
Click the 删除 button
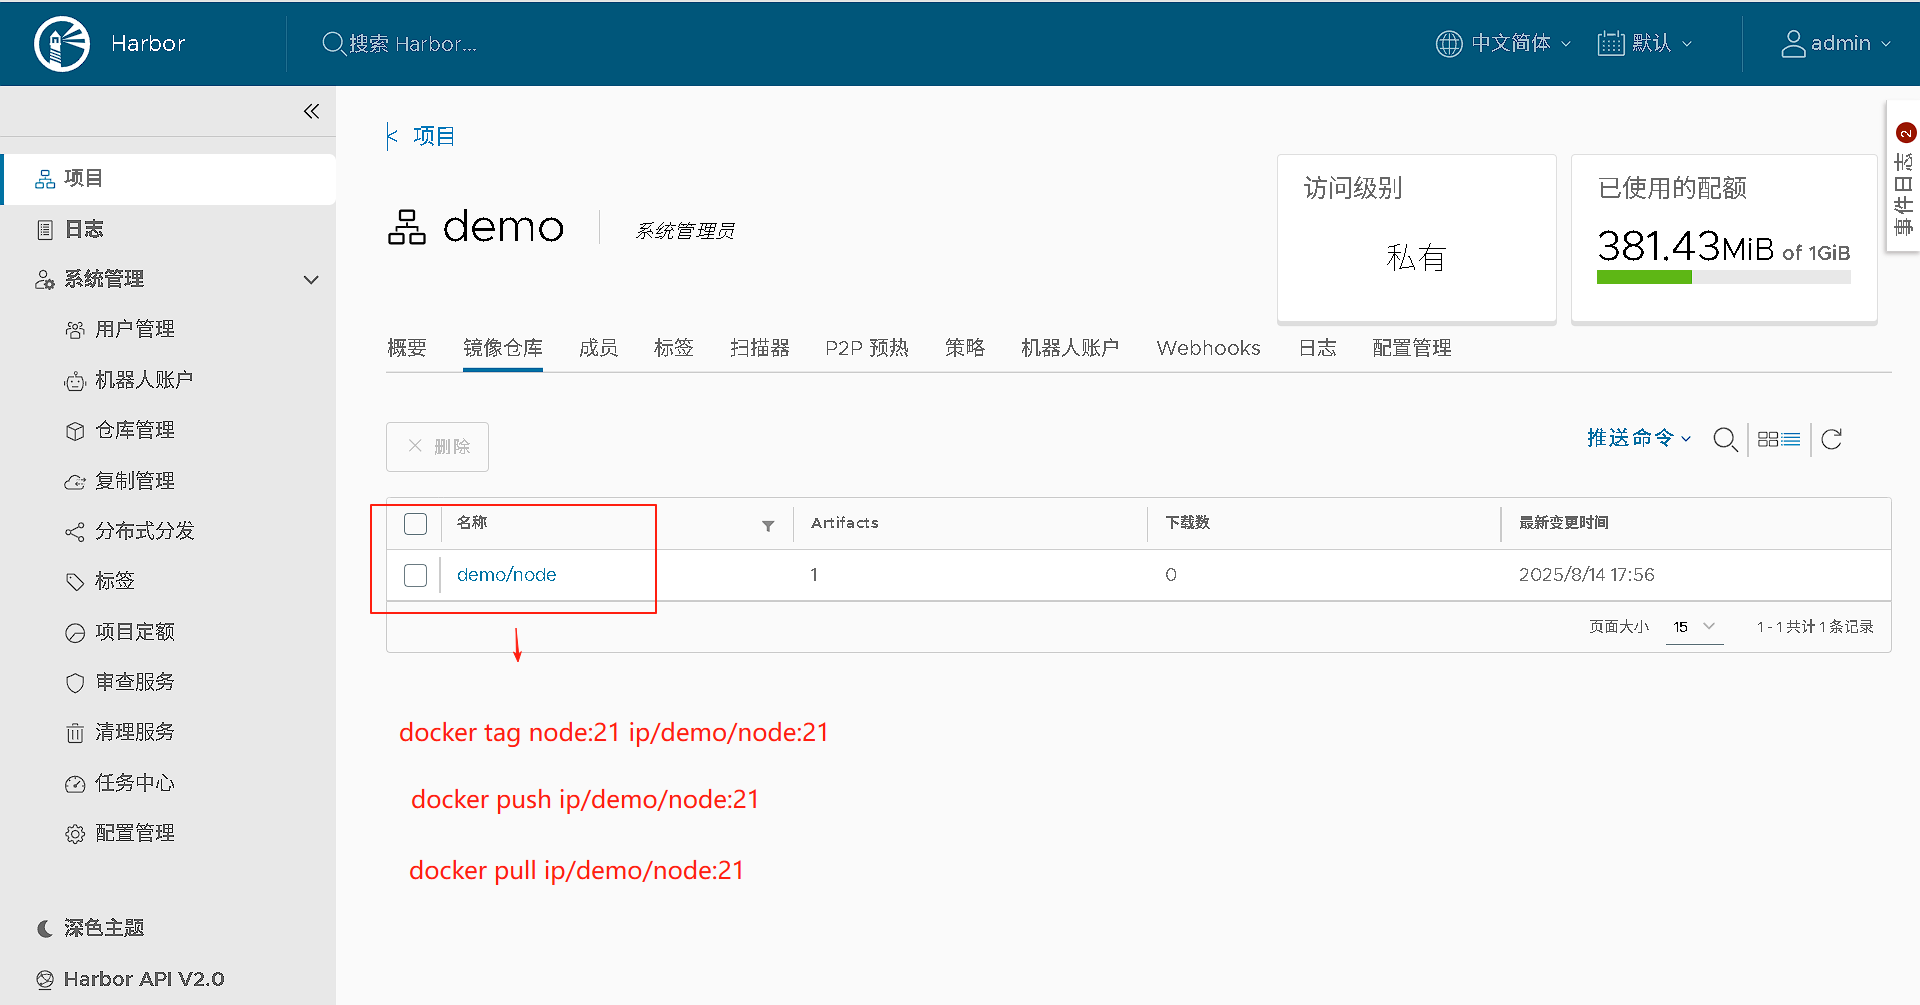(438, 447)
